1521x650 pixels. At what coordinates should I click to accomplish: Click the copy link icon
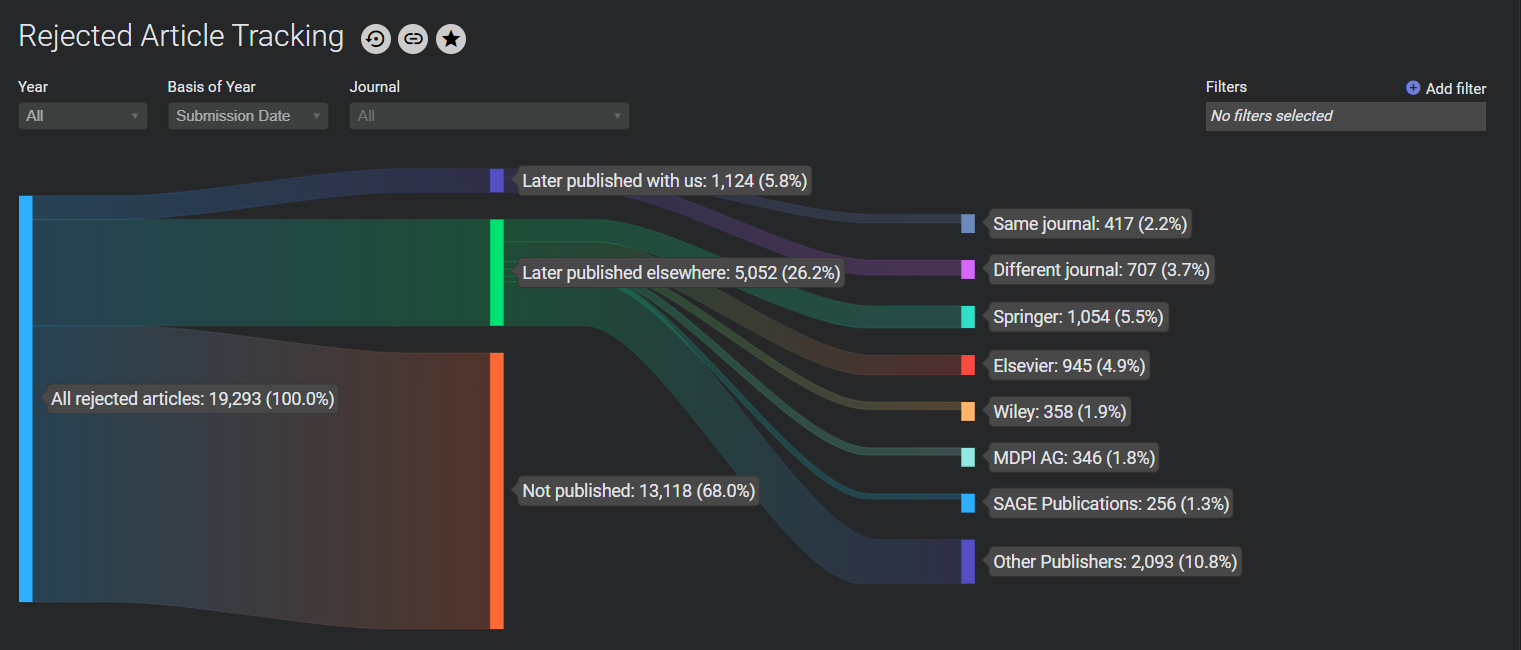click(413, 39)
